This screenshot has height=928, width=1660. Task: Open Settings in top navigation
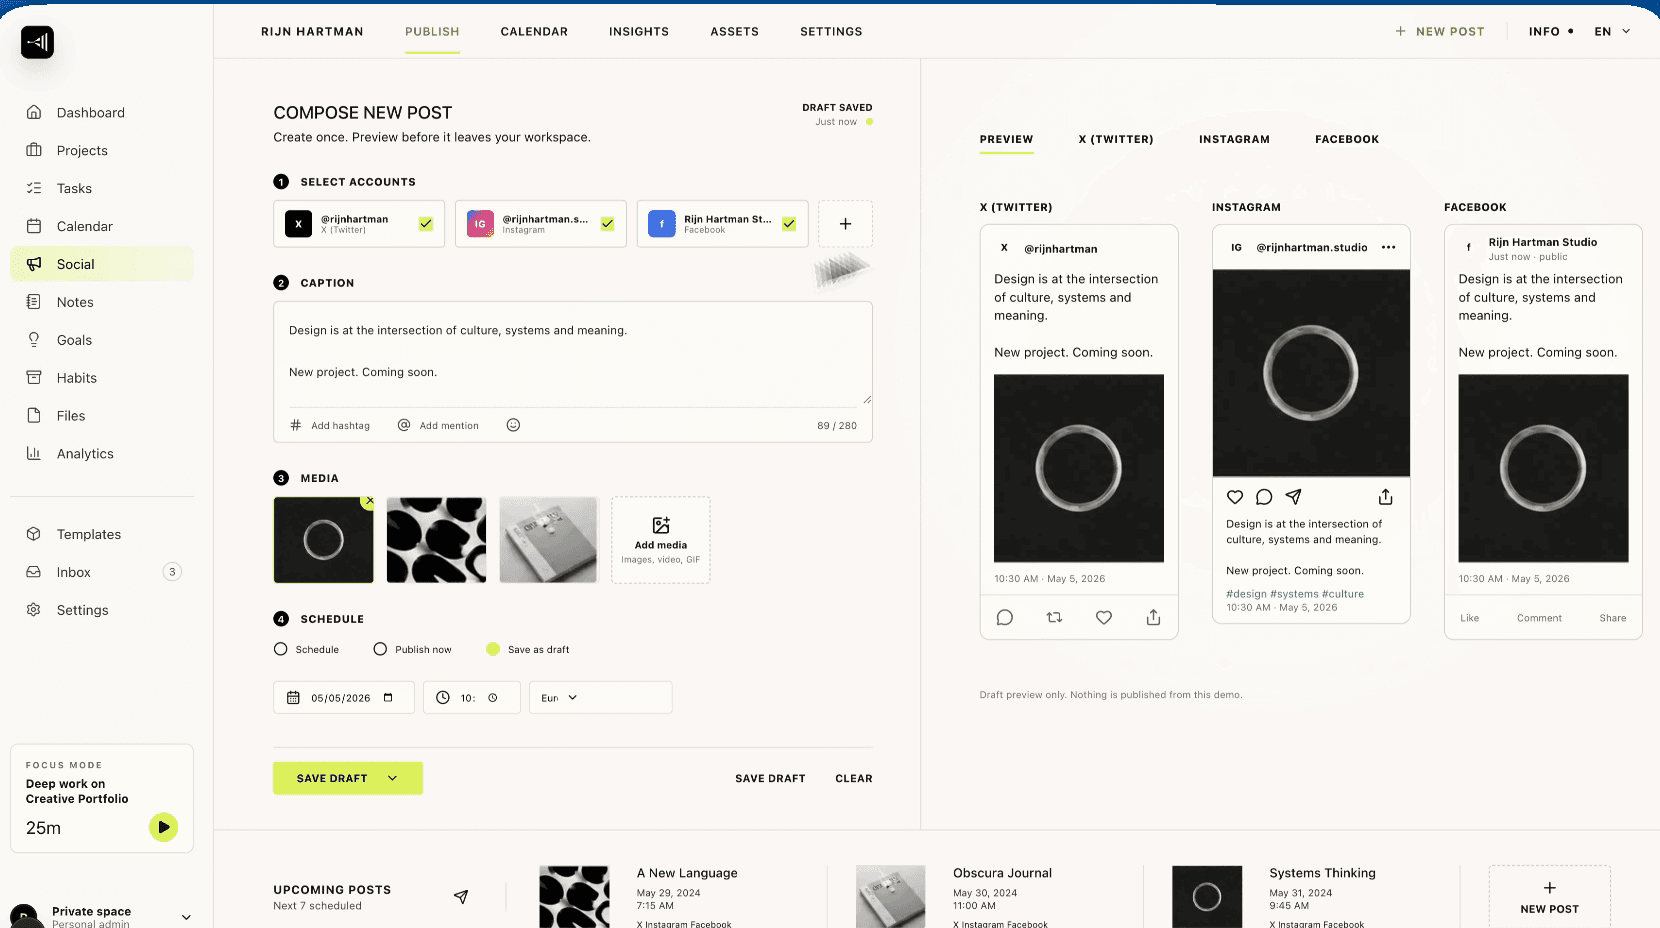pyautogui.click(x=831, y=32)
